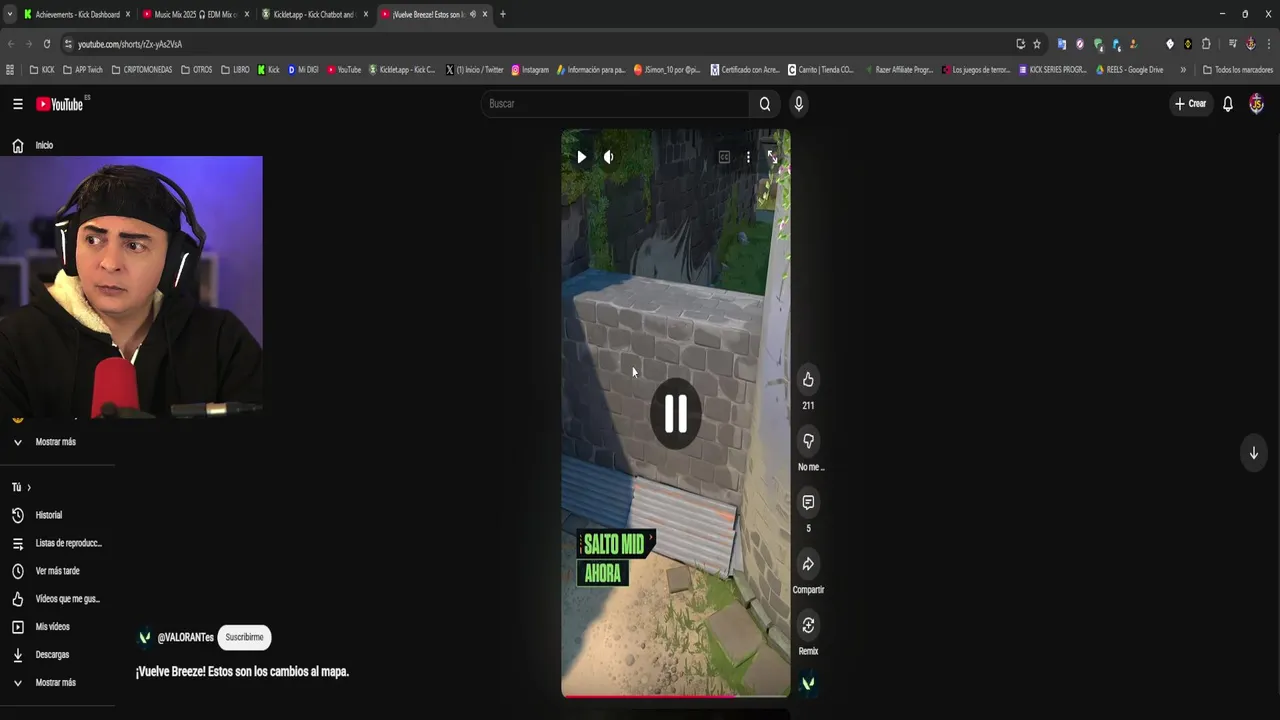Open the Short's comments
The height and width of the screenshot is (720, 1280).
808,502
